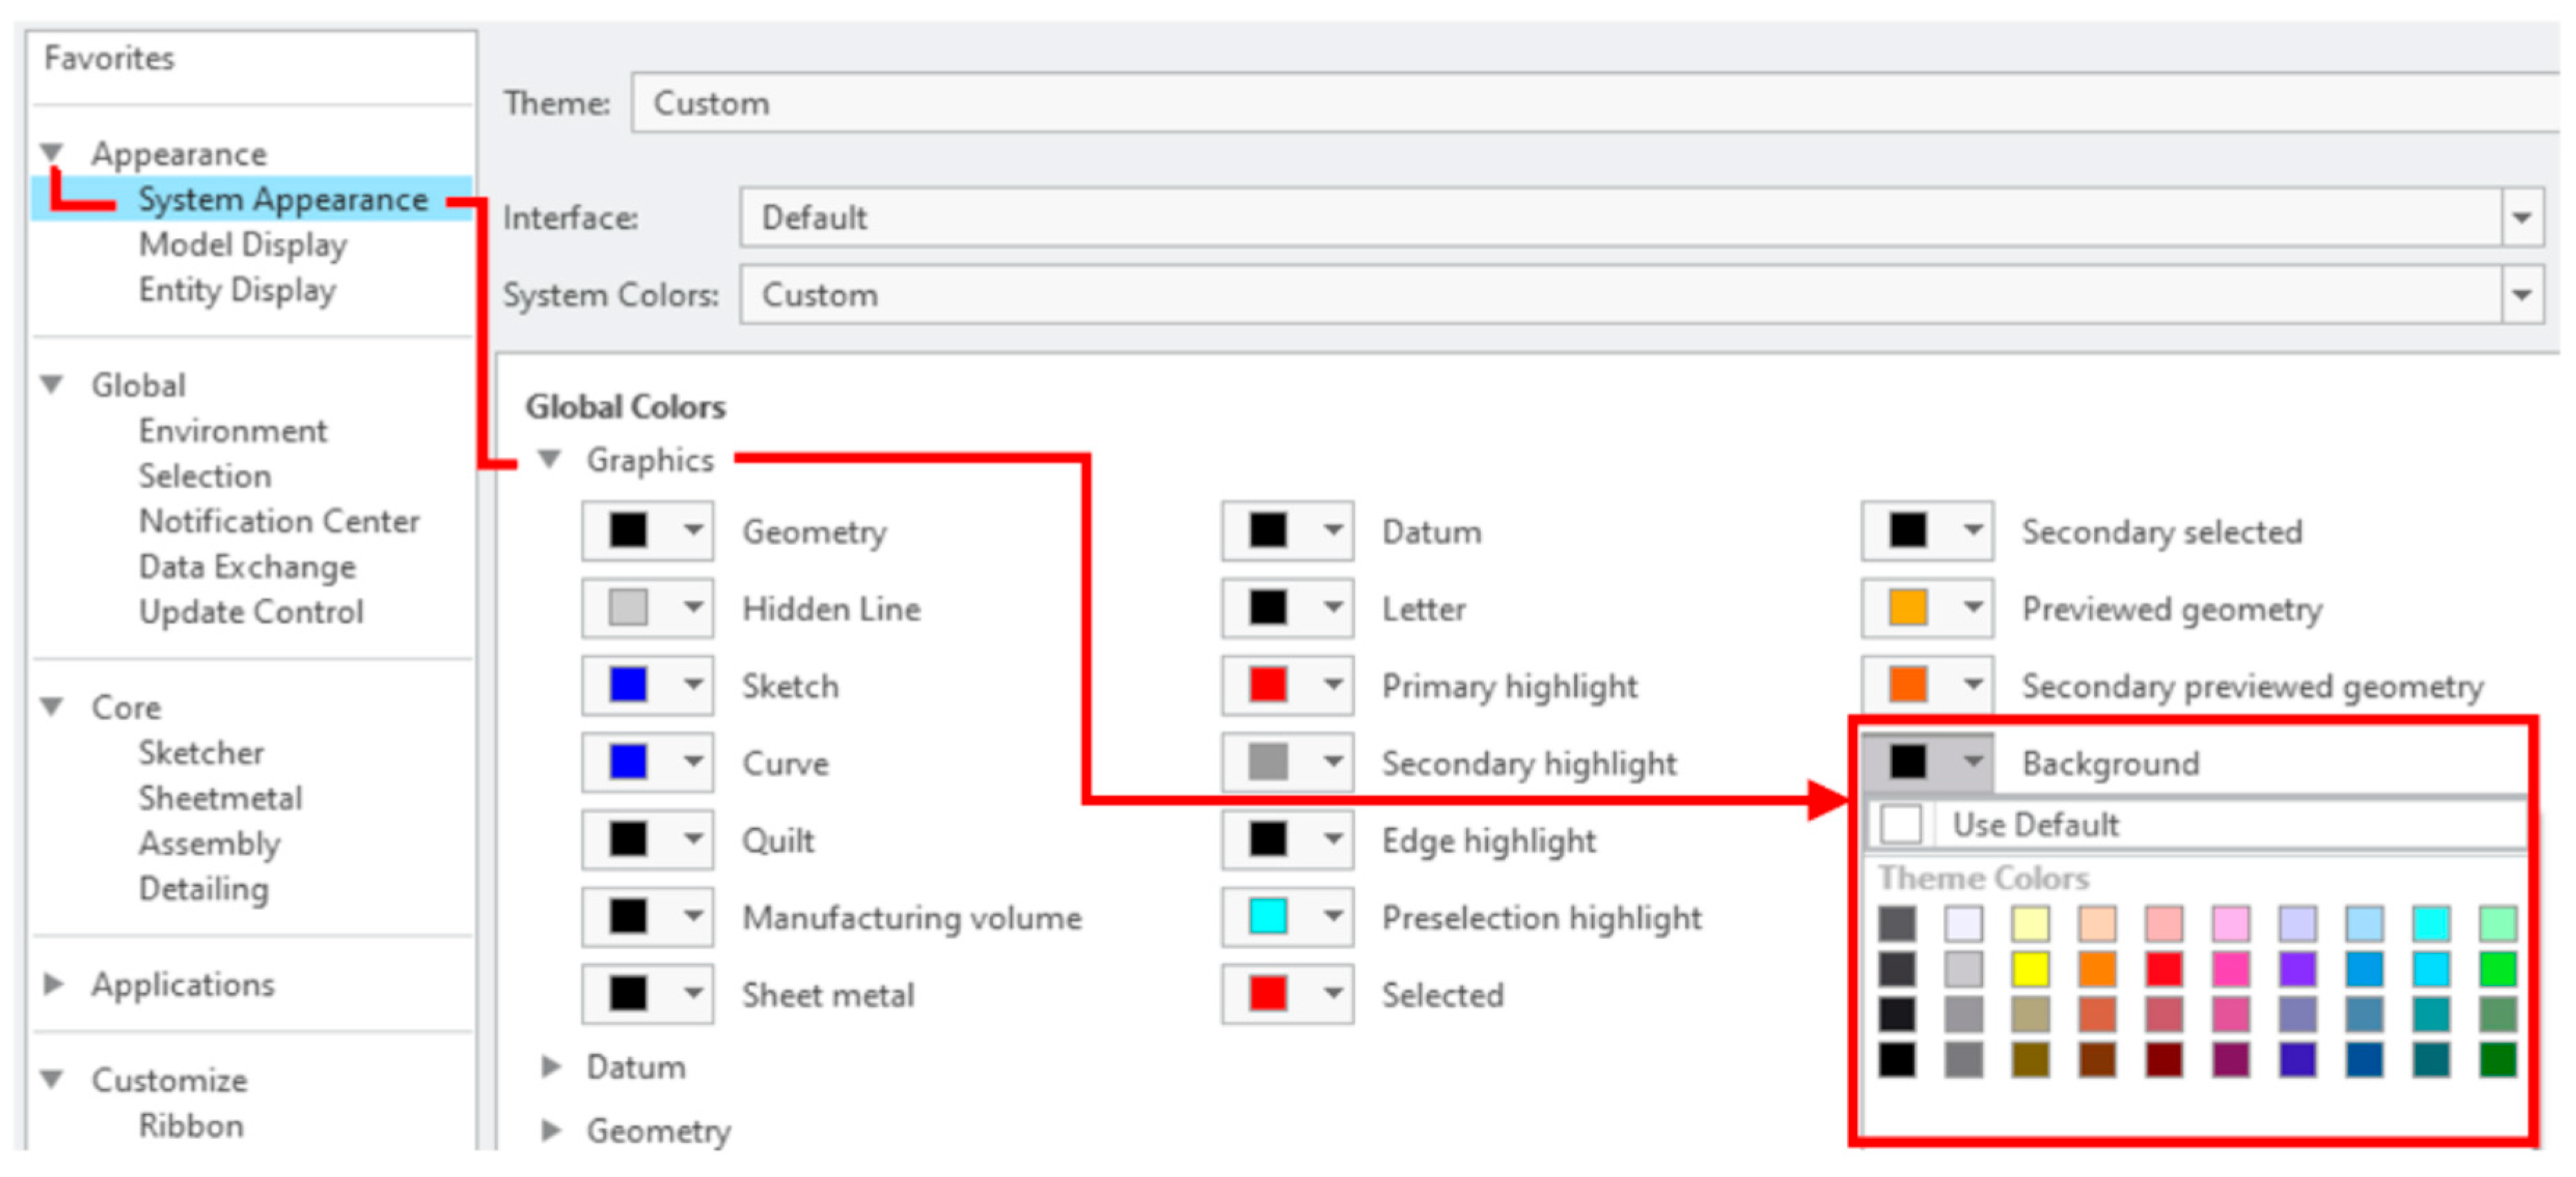Expand the Applications tree group
The width and height of the screenshot is (2576, 1177).
click(53, 984)
